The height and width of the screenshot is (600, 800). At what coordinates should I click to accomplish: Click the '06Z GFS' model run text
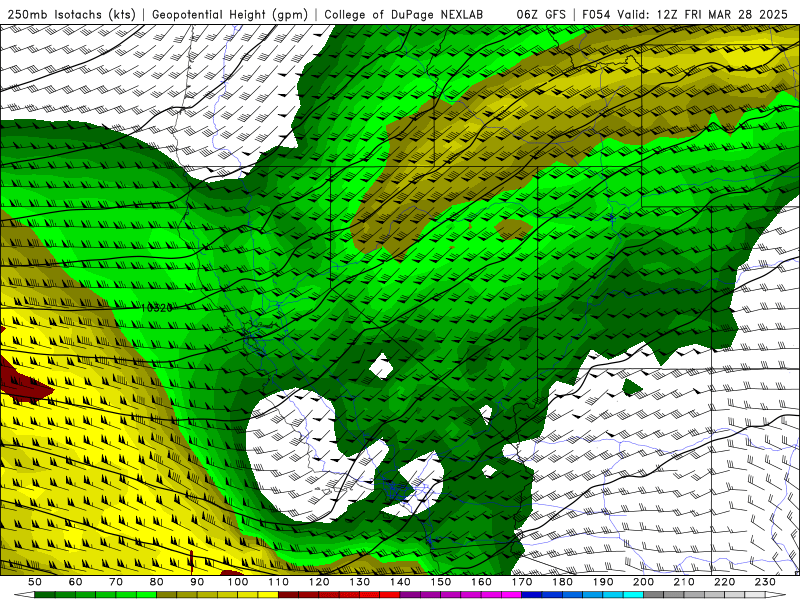[x=541, y=15]
